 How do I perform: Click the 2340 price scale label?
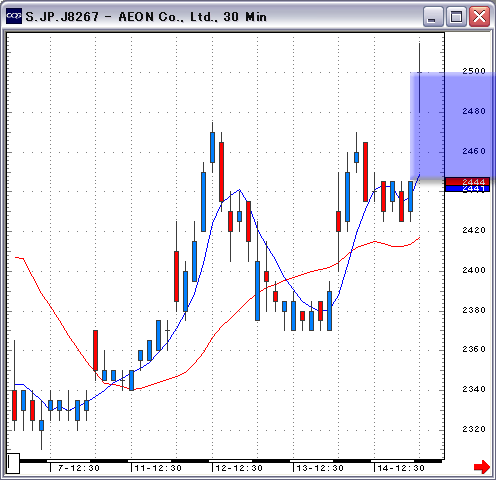click(x=474, y=389)
